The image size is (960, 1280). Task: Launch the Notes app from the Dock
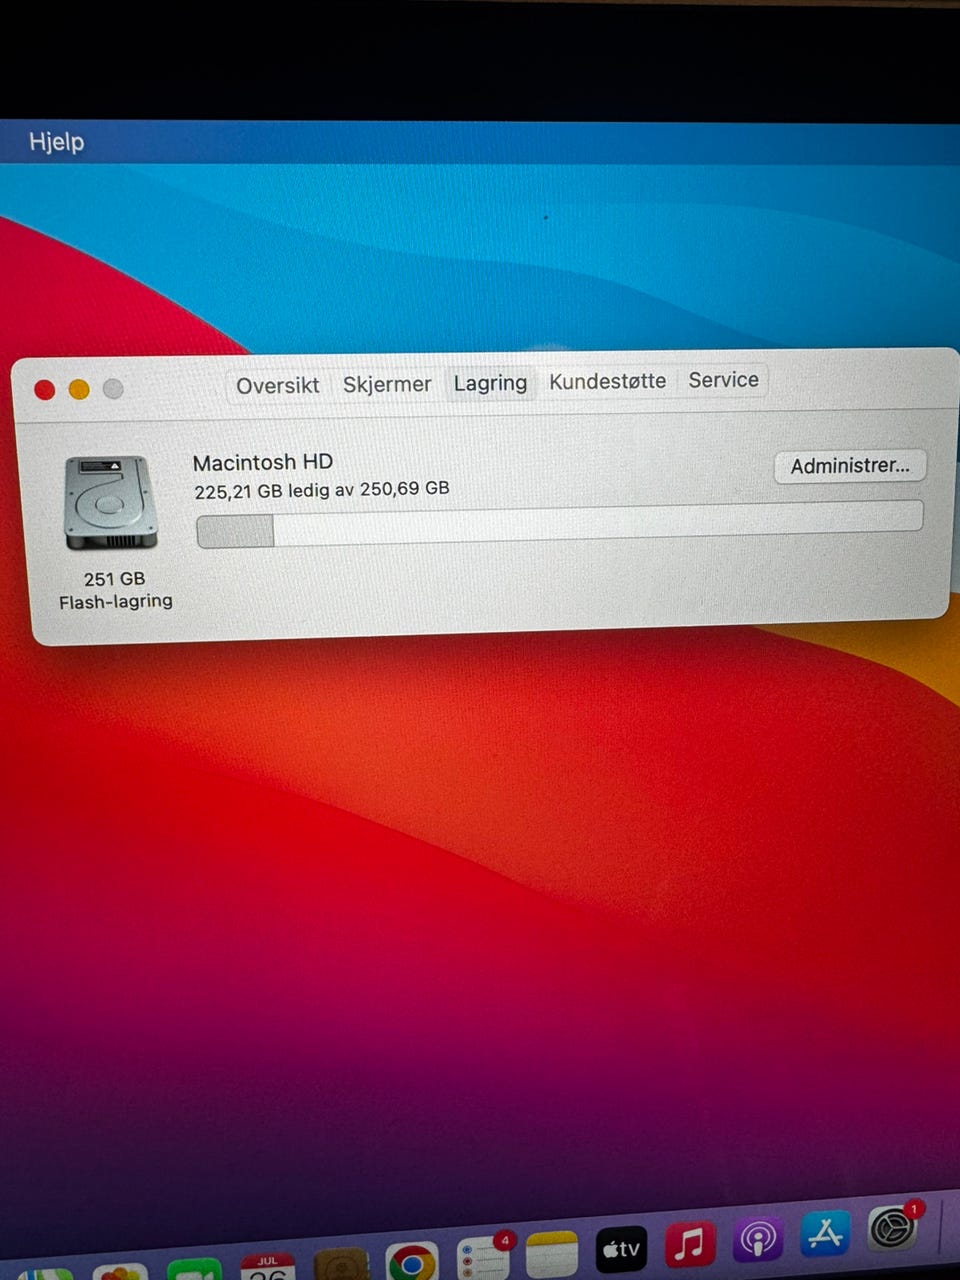coord(552,1255)
